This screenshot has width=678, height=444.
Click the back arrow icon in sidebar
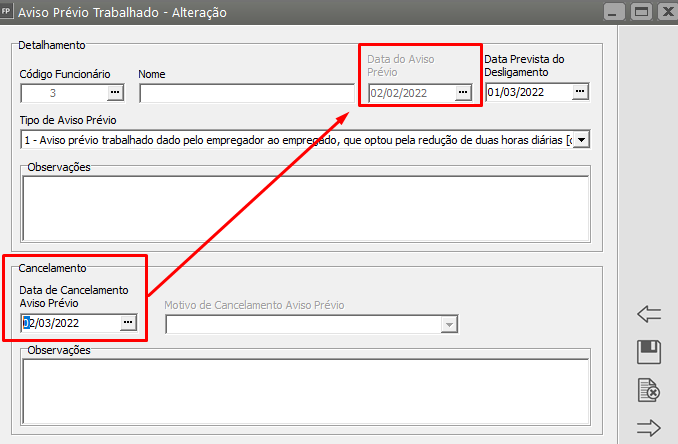pyautogui.click(x=649, y=313)
